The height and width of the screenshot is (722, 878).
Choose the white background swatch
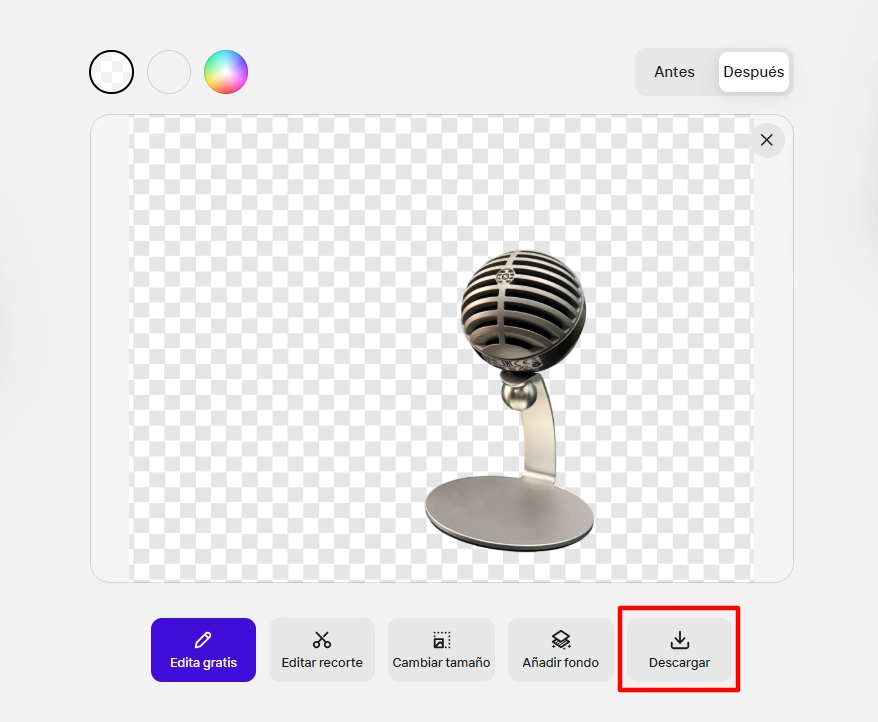pos(169,72)
